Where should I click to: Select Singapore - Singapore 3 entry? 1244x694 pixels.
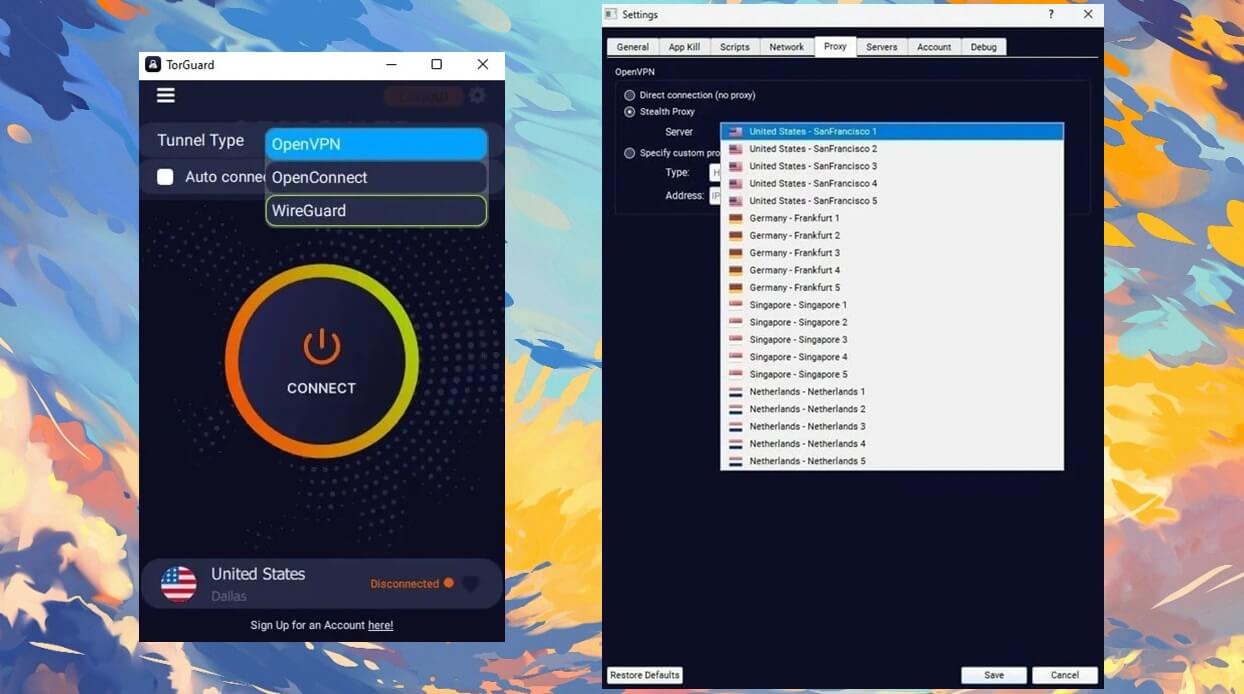[892, 339]
